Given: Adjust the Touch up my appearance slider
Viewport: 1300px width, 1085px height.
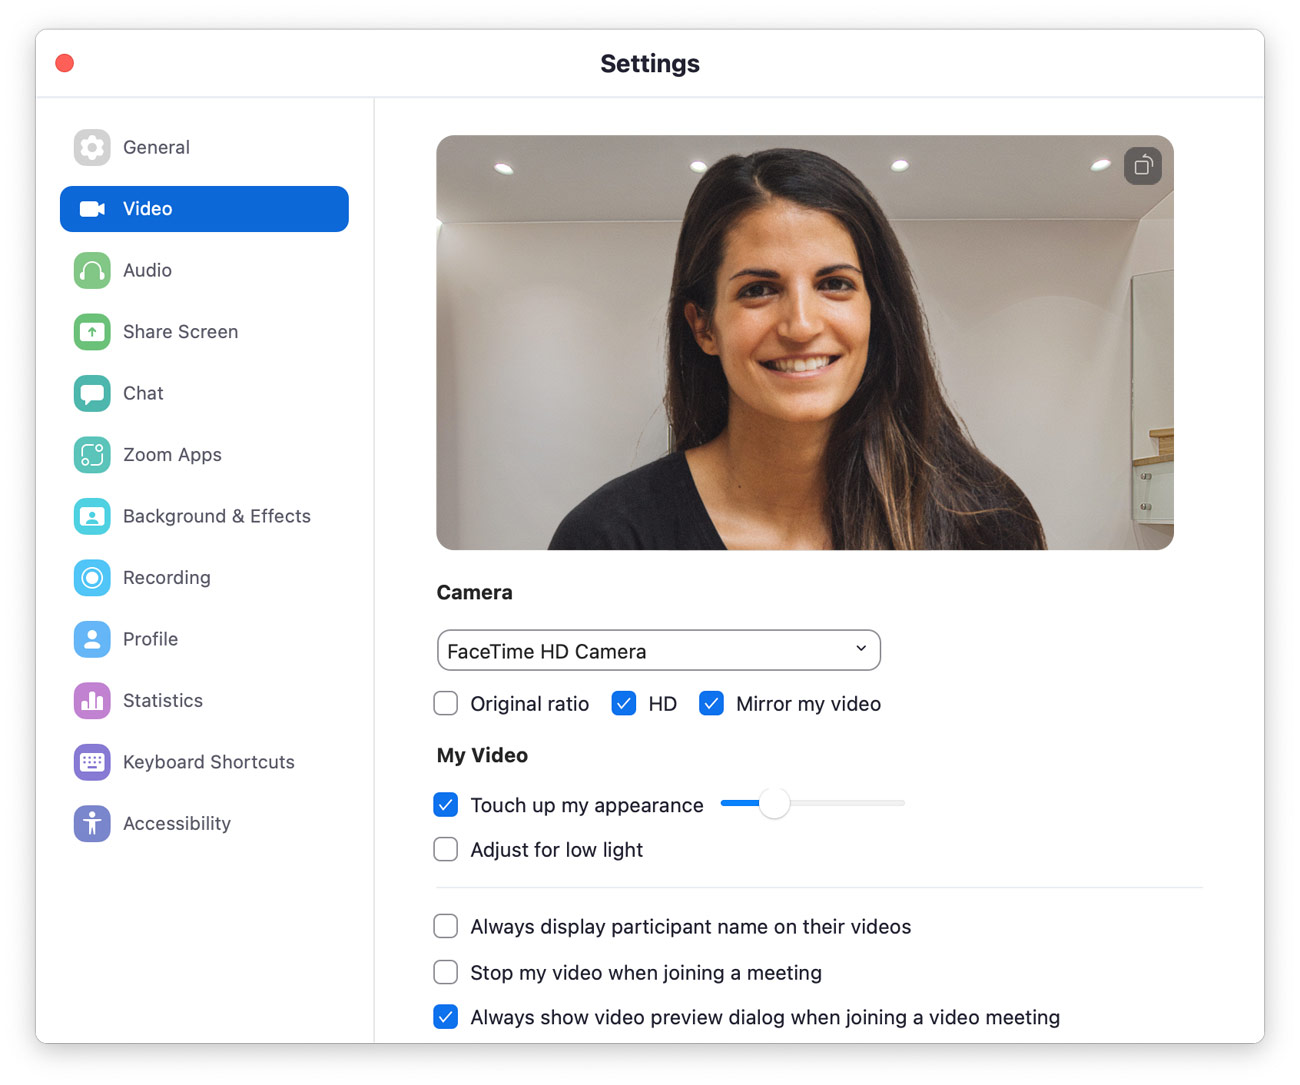Looking at the screenshot, I should [773, 803].
